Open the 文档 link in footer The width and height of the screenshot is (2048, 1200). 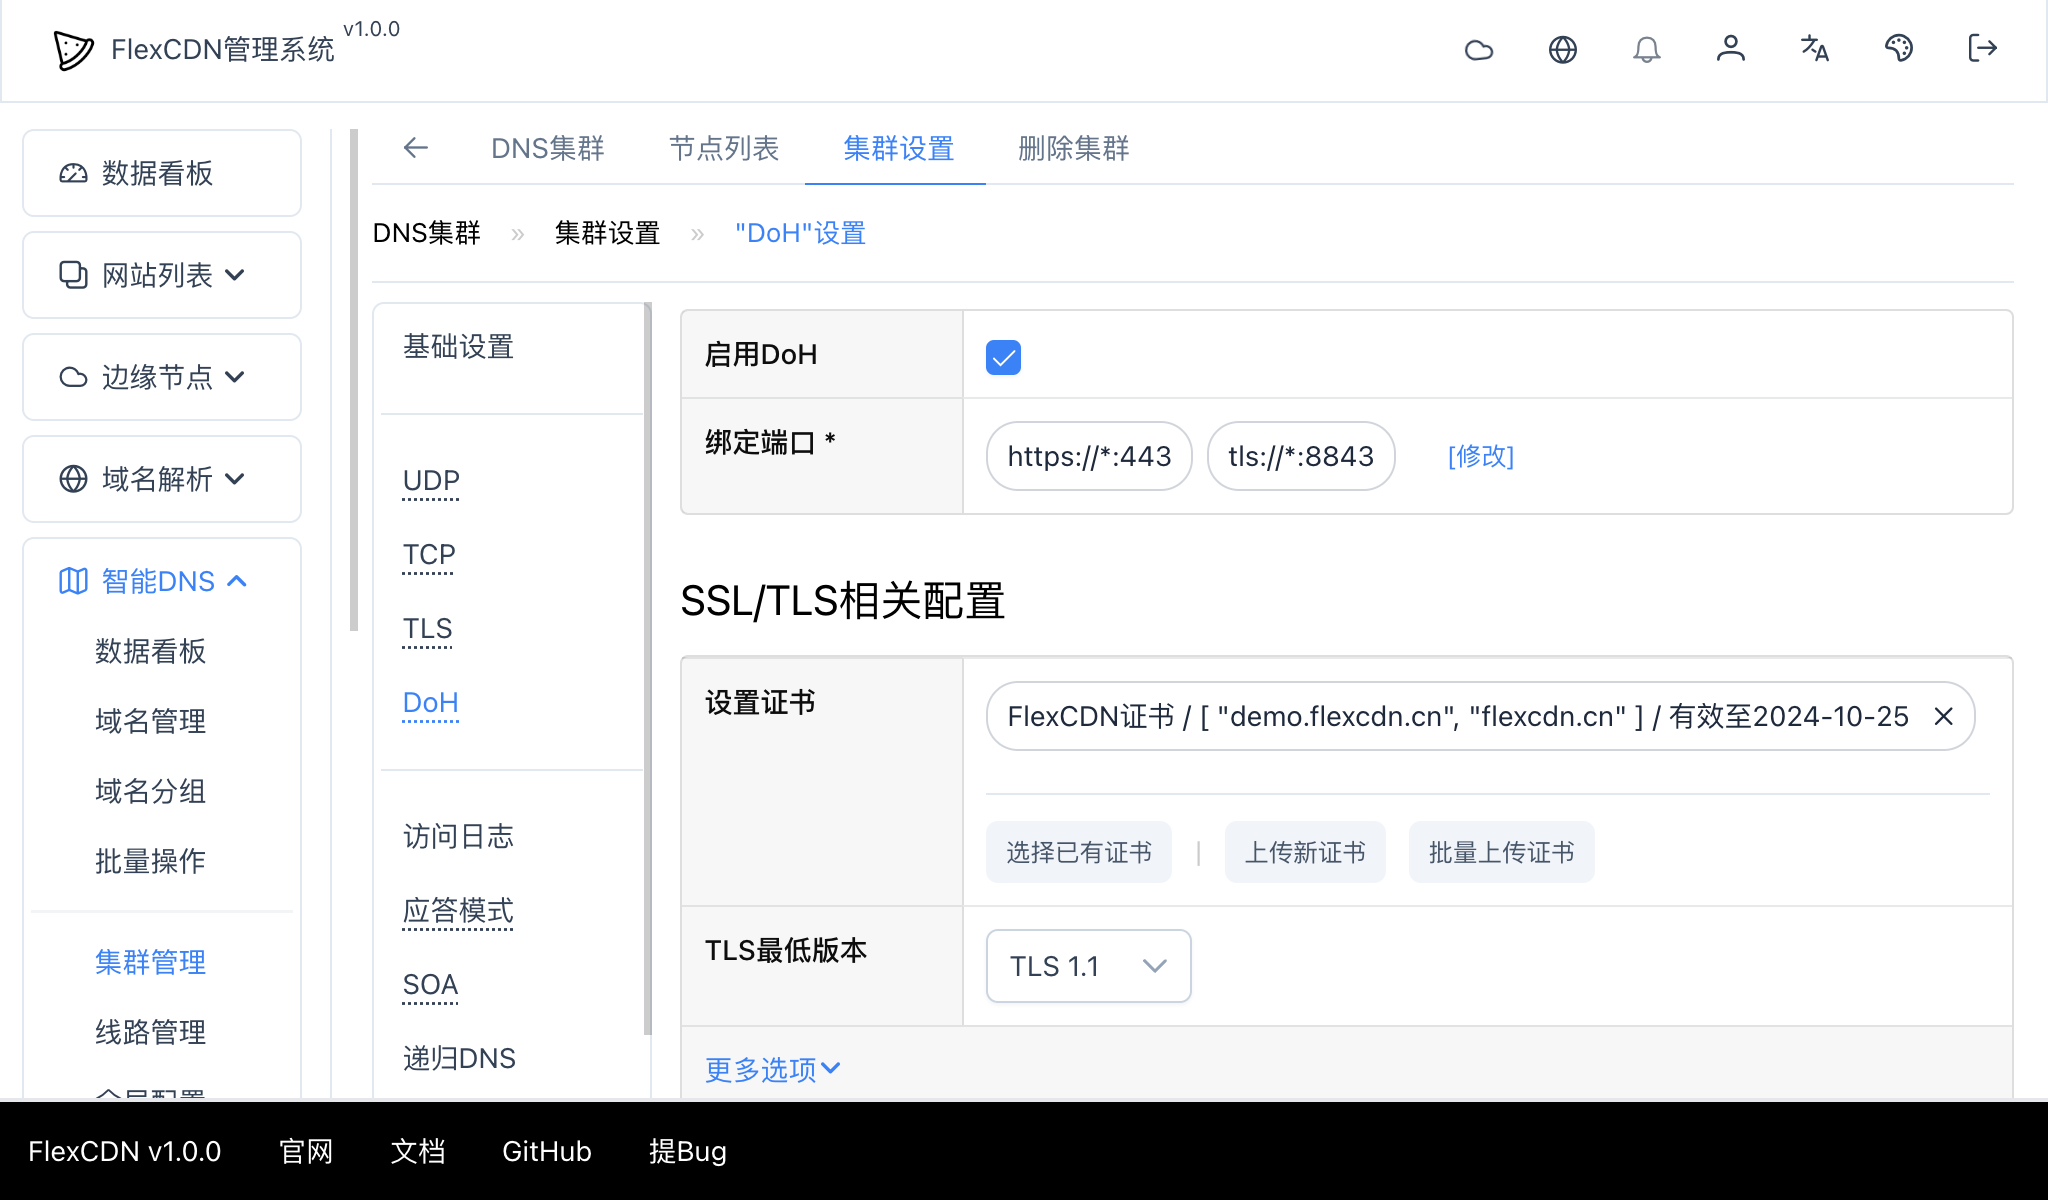(x=418, y=1151)
